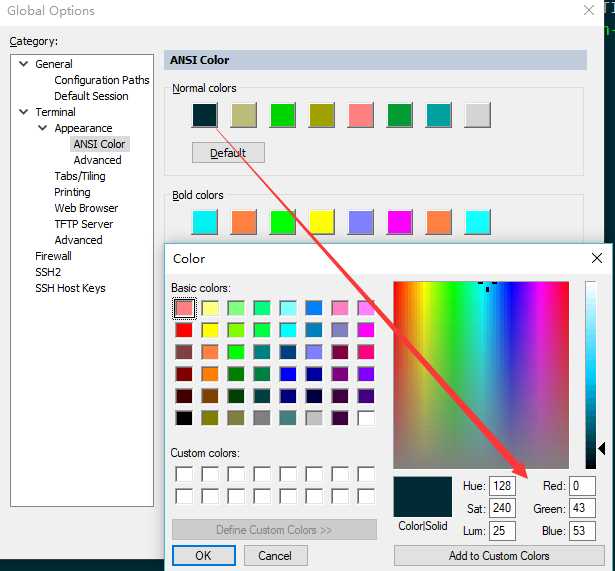Click the Blue value field

pos(582,531)
